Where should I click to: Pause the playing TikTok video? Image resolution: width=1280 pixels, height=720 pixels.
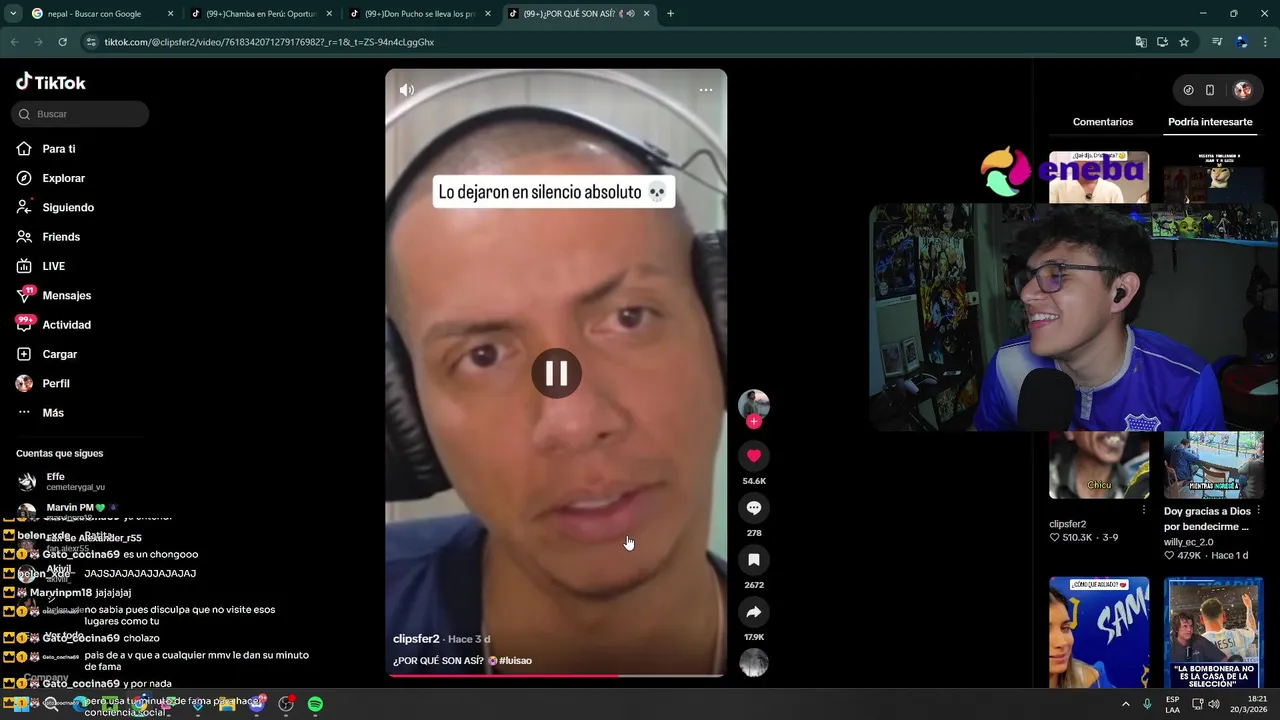click(x=556, y=374)
